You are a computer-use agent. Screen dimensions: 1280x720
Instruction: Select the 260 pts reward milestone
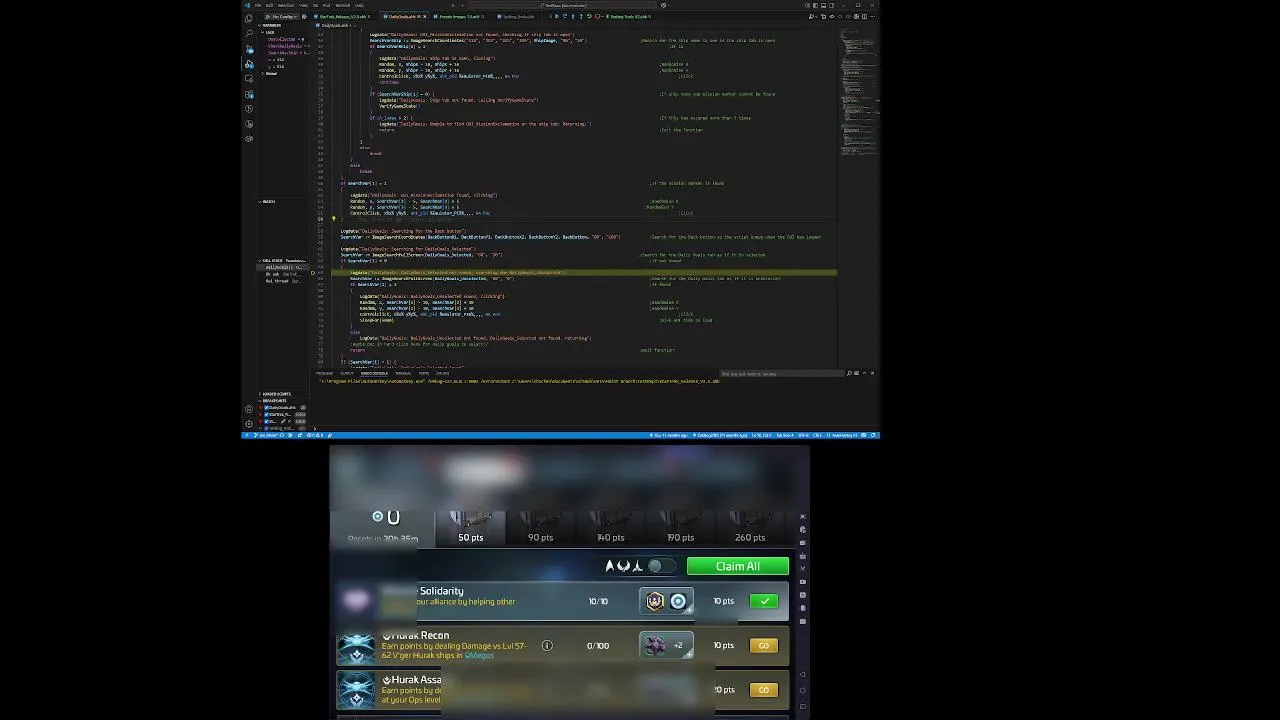coord(750,528)
